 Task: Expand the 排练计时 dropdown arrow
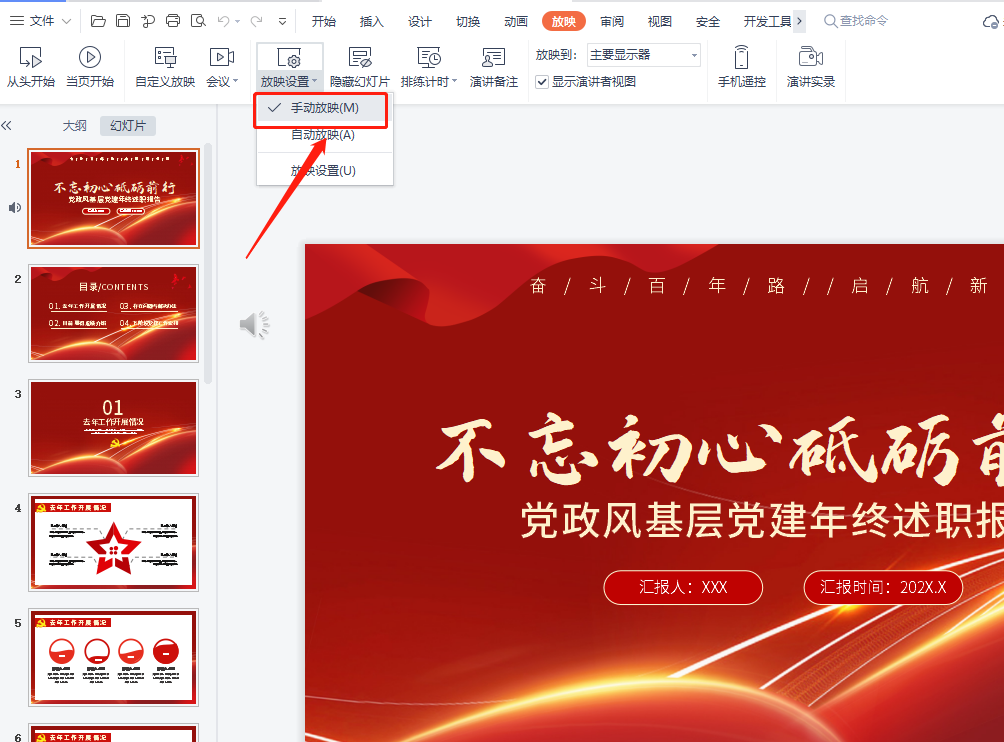(x=455, y=81)
